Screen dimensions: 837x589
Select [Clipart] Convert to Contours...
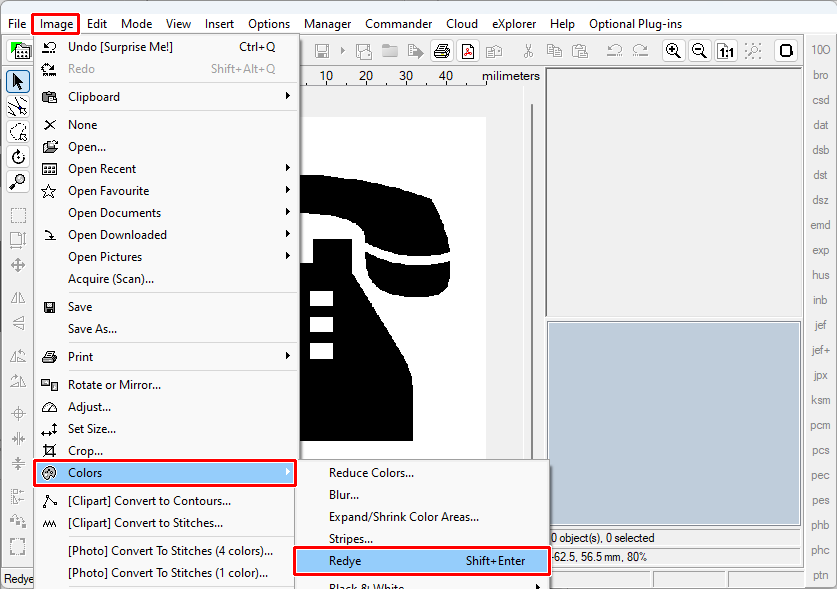point(165,501)
